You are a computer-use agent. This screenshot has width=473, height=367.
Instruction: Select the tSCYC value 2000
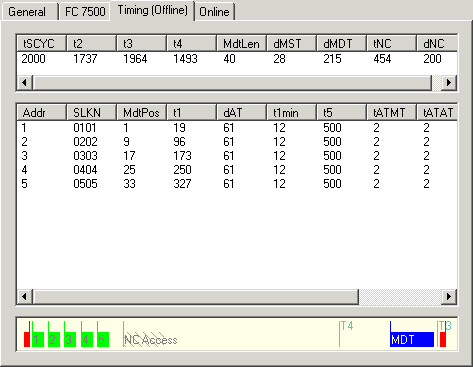pos(33,59)
